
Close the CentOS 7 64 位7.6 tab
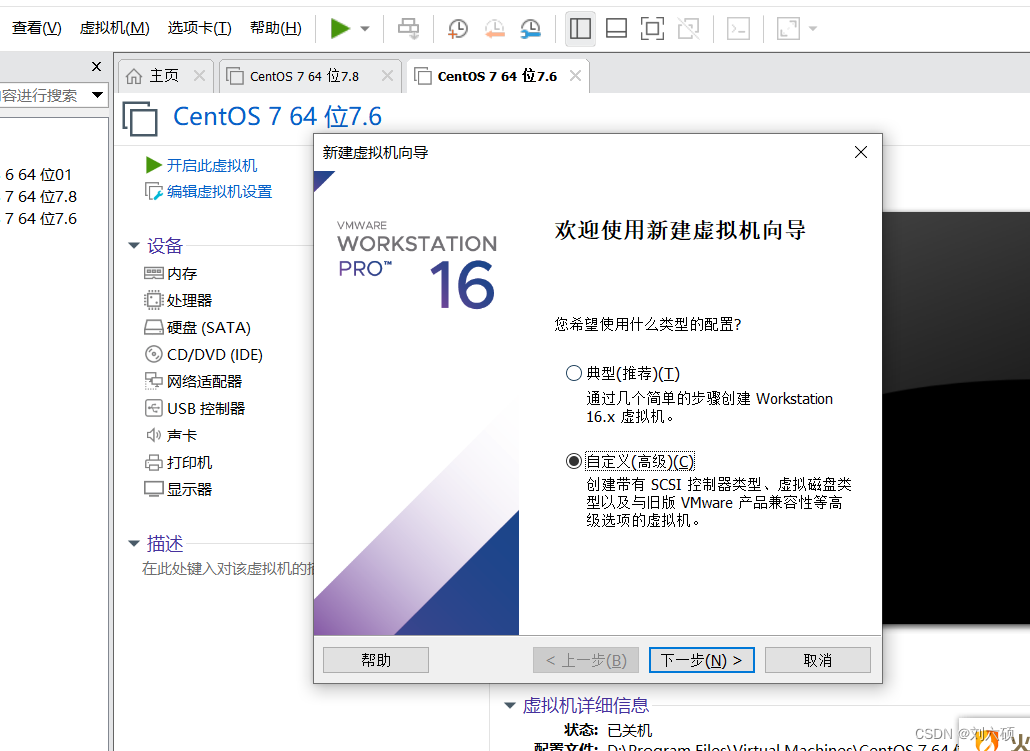click(x=575, y=76)
